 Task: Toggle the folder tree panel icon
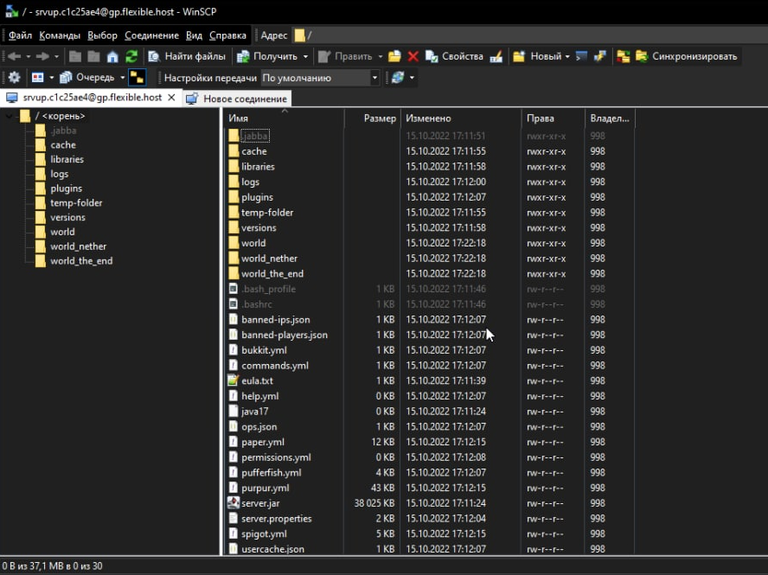click(x=137, y=77)
